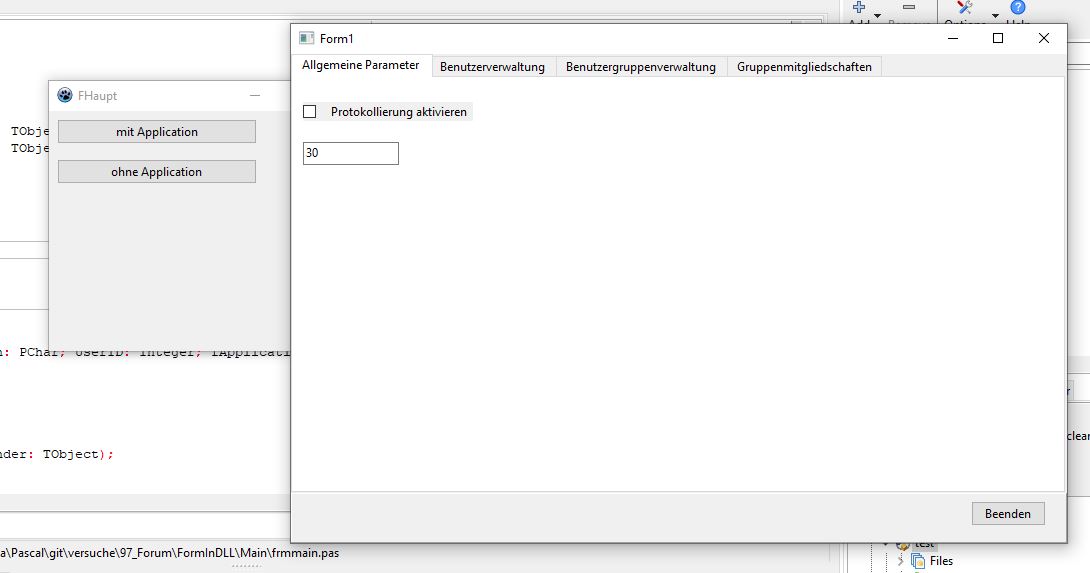The image size is (1090, 573).
Task: Open the Benutzergruppenverwaltung tab
Action: 640,67
